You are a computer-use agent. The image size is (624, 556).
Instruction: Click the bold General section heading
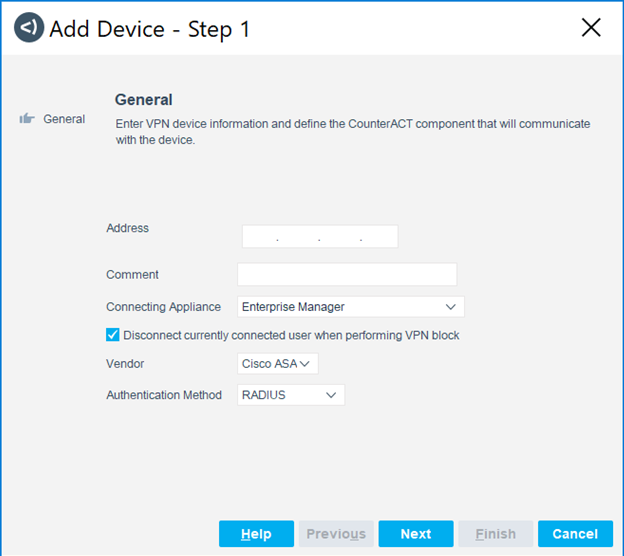[143, 100]
